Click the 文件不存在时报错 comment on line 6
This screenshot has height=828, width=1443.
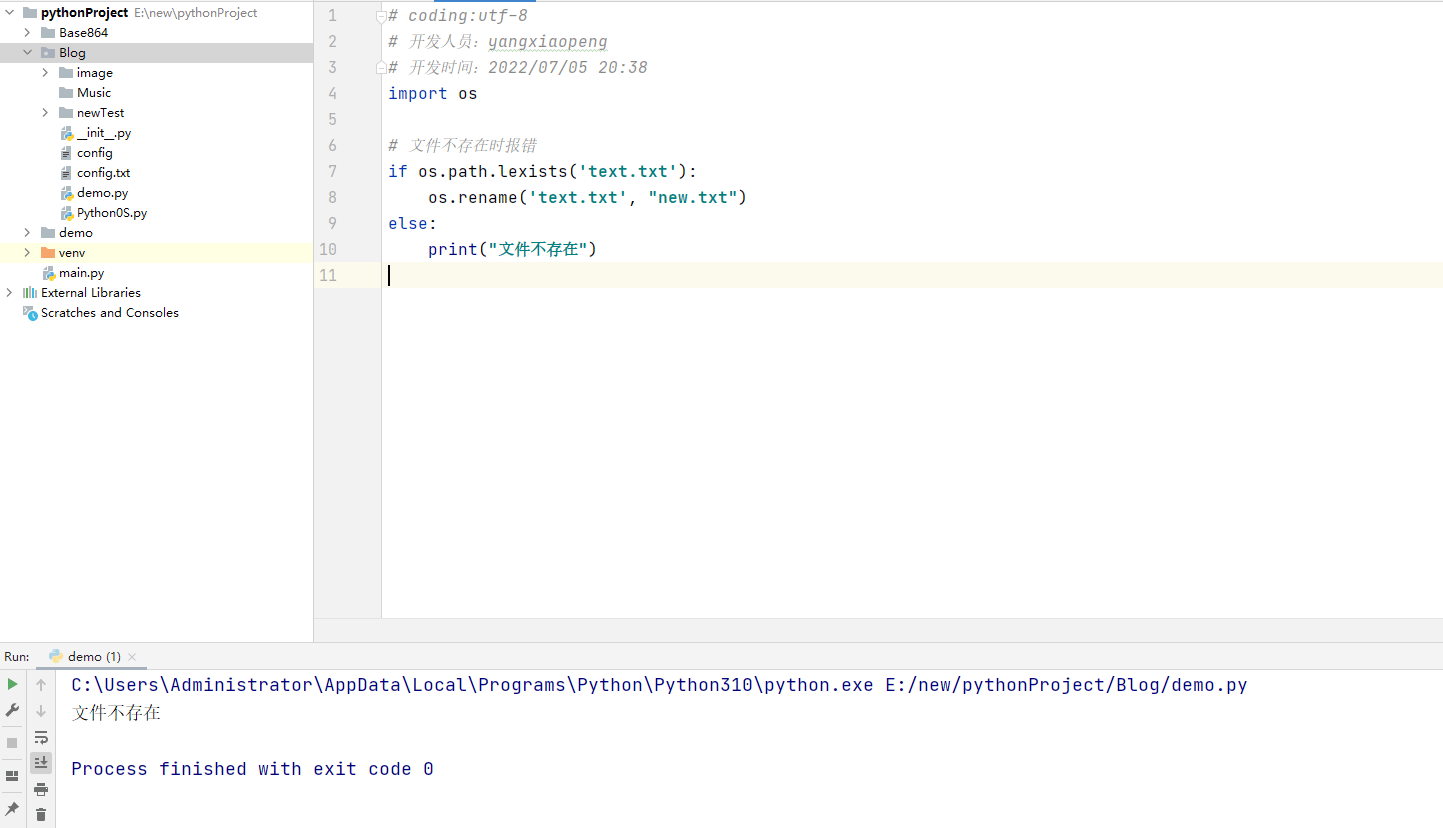point(463,146)
